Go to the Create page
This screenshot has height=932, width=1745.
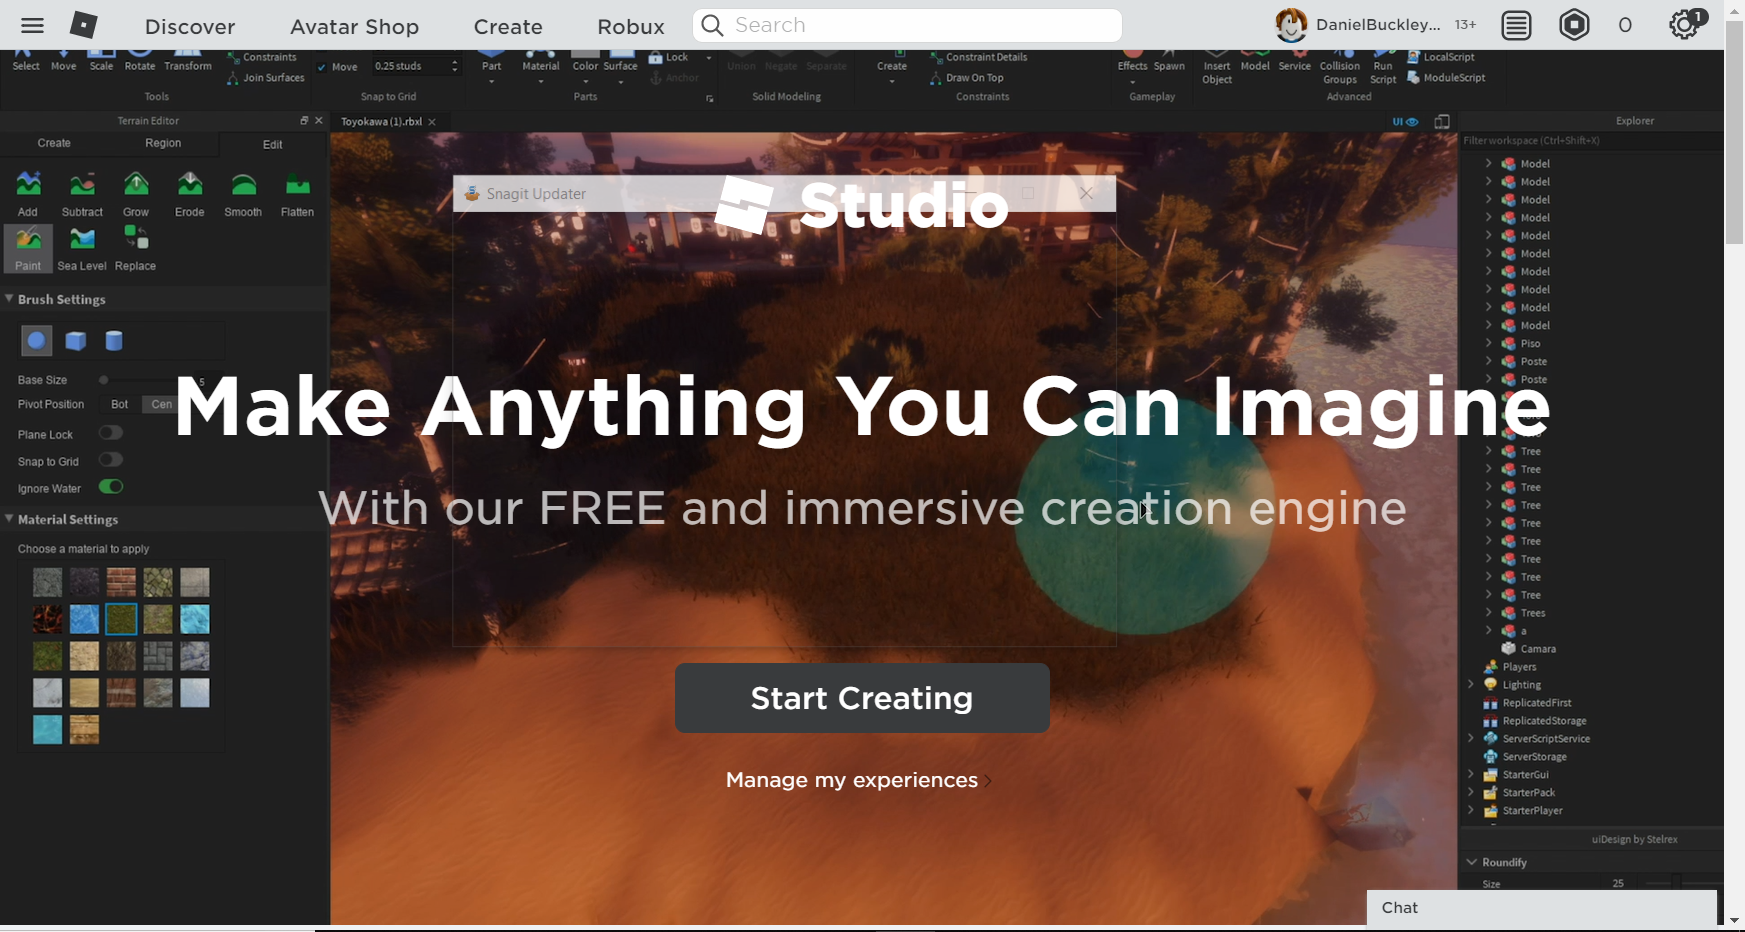coord(508,26)
